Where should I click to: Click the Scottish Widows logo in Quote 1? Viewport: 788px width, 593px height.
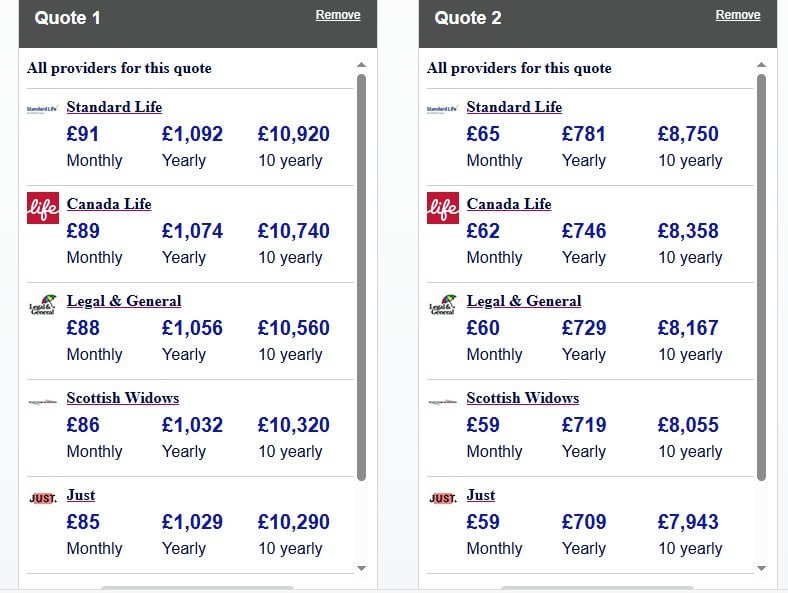click(x=42, y=402)
